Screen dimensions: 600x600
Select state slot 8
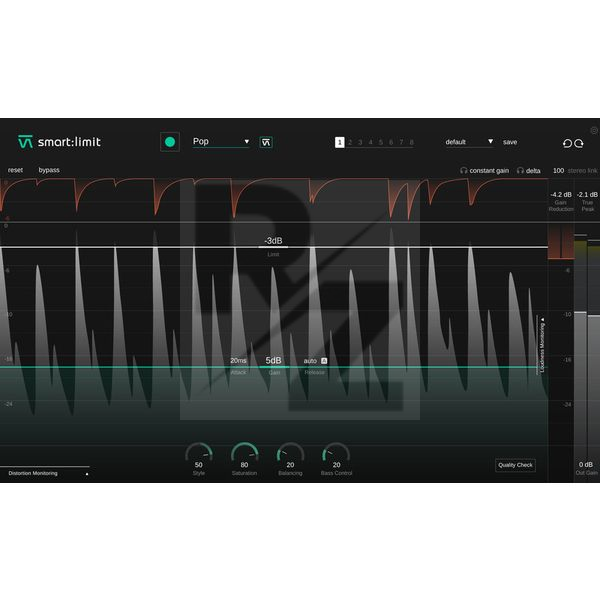click(412, 142)
